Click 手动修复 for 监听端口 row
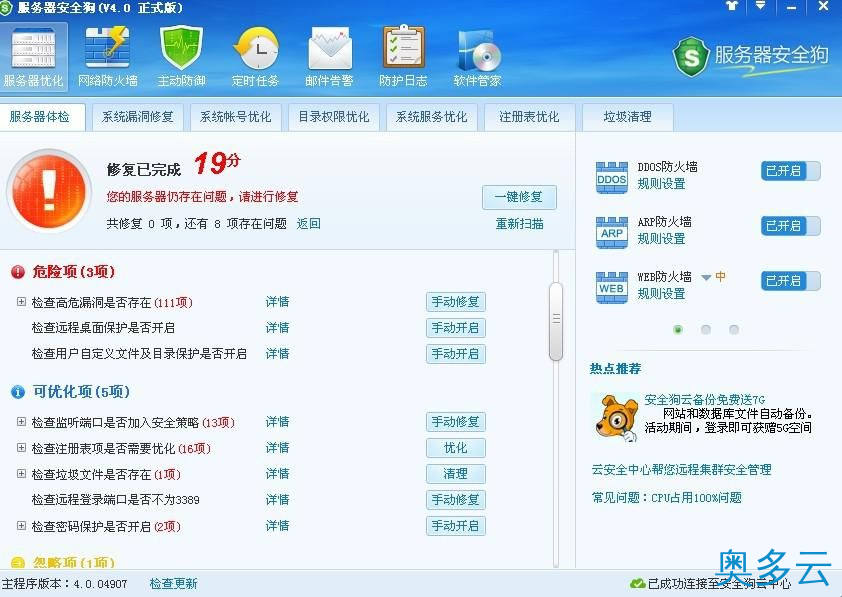Viewport: 842px width, 597px height. point(456,421)
